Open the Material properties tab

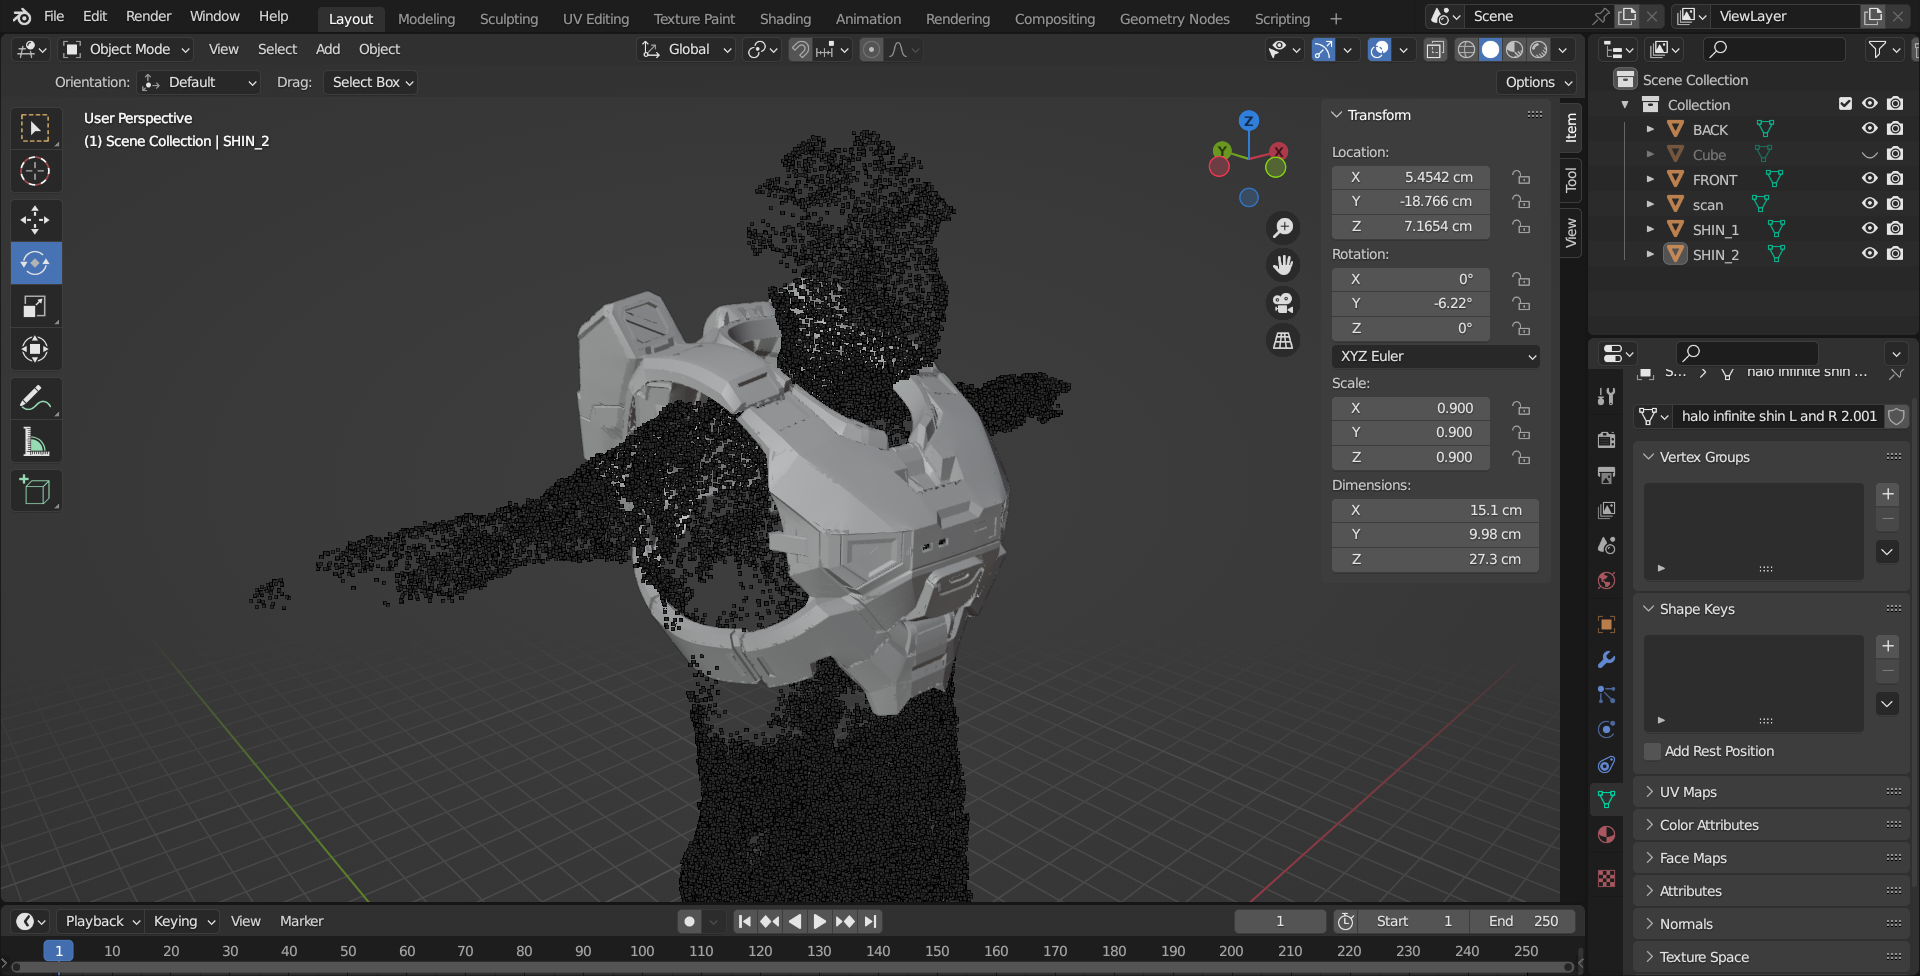click(1606, 835)
